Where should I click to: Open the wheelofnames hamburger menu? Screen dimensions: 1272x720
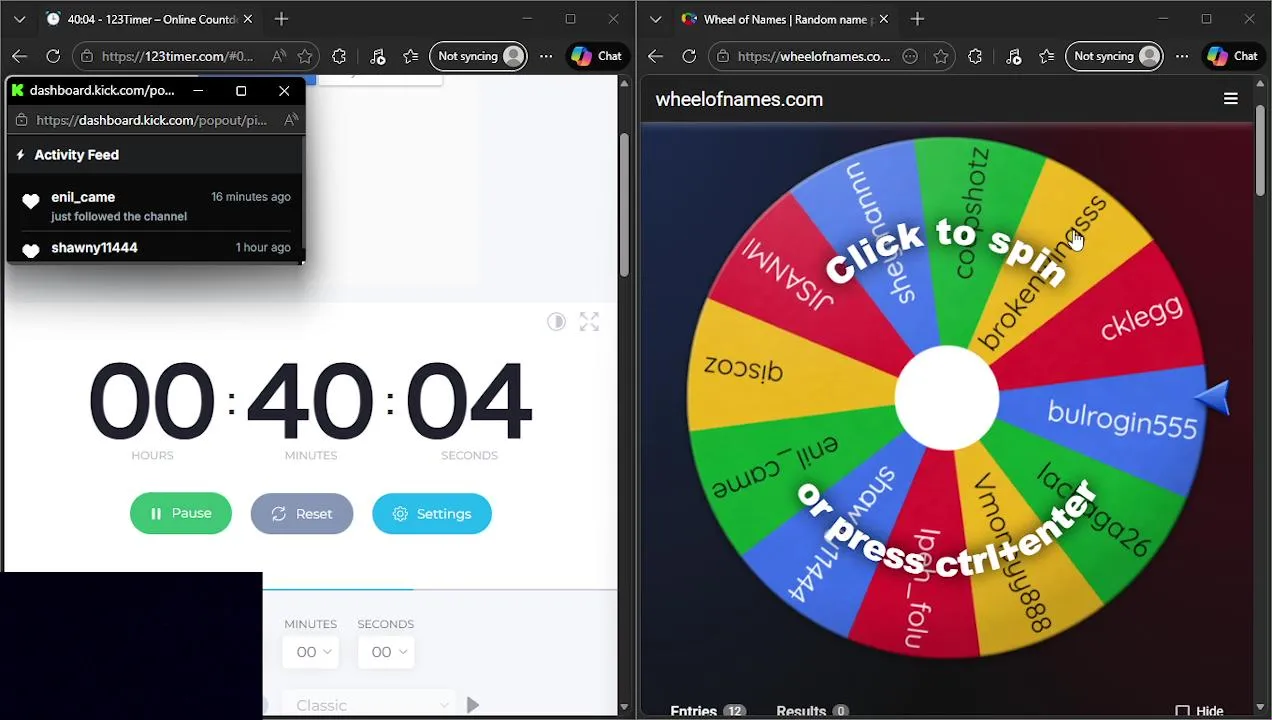[1231, 99]
